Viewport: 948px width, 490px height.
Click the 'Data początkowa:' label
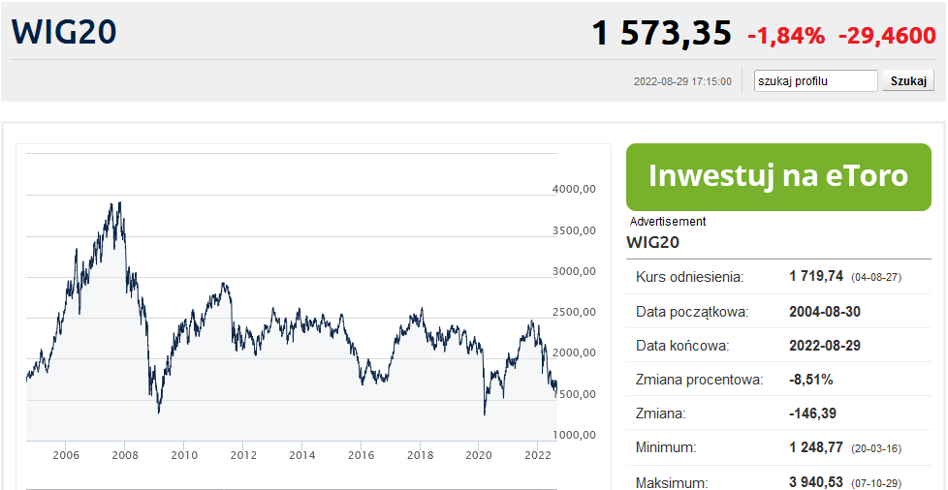click(692, 312)
